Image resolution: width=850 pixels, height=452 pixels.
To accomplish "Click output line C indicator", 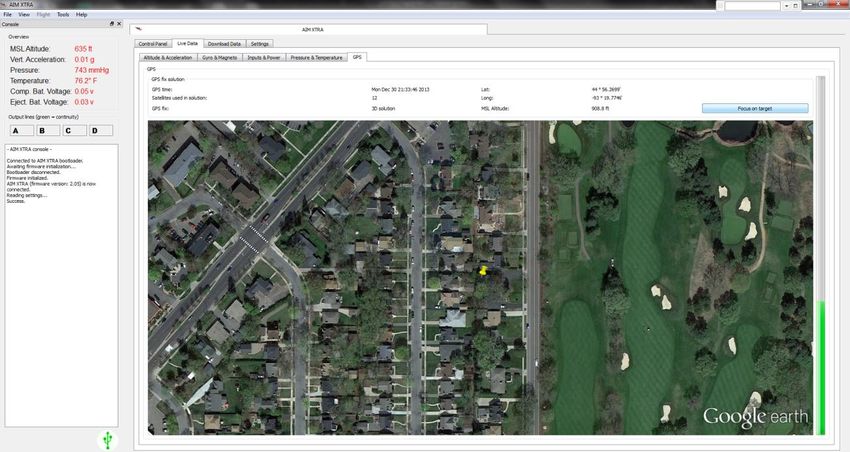I will click(x=75, y=131).
